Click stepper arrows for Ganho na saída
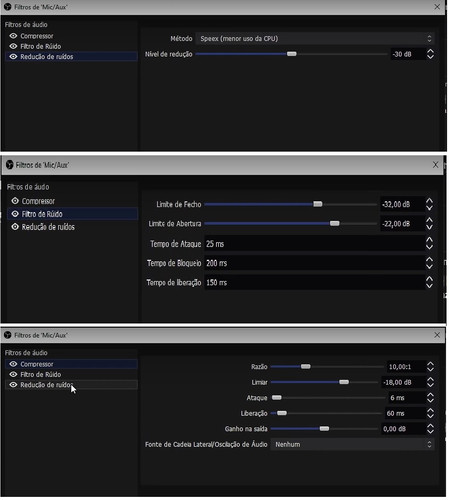The image size is (449, 500). [x=430, y=429]
